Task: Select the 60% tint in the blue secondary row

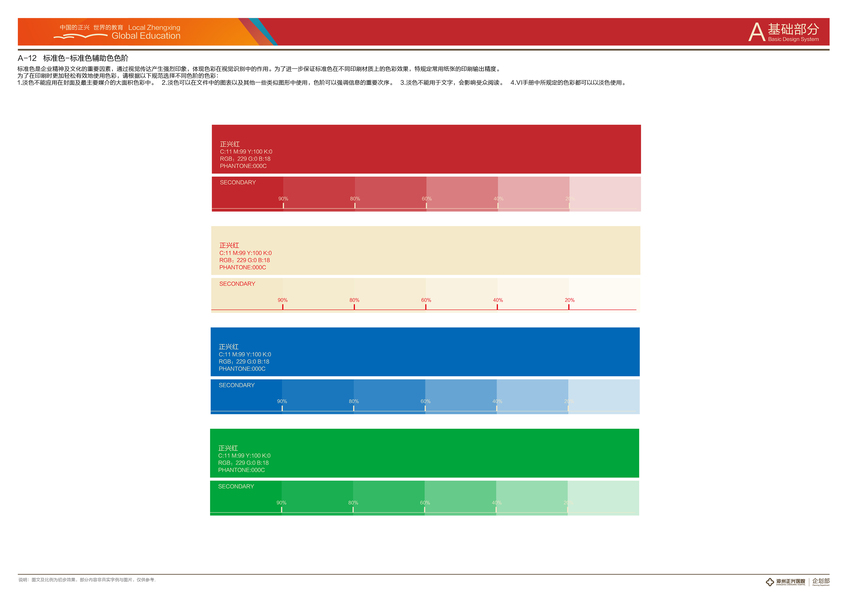Action: [x=461, y=397]
